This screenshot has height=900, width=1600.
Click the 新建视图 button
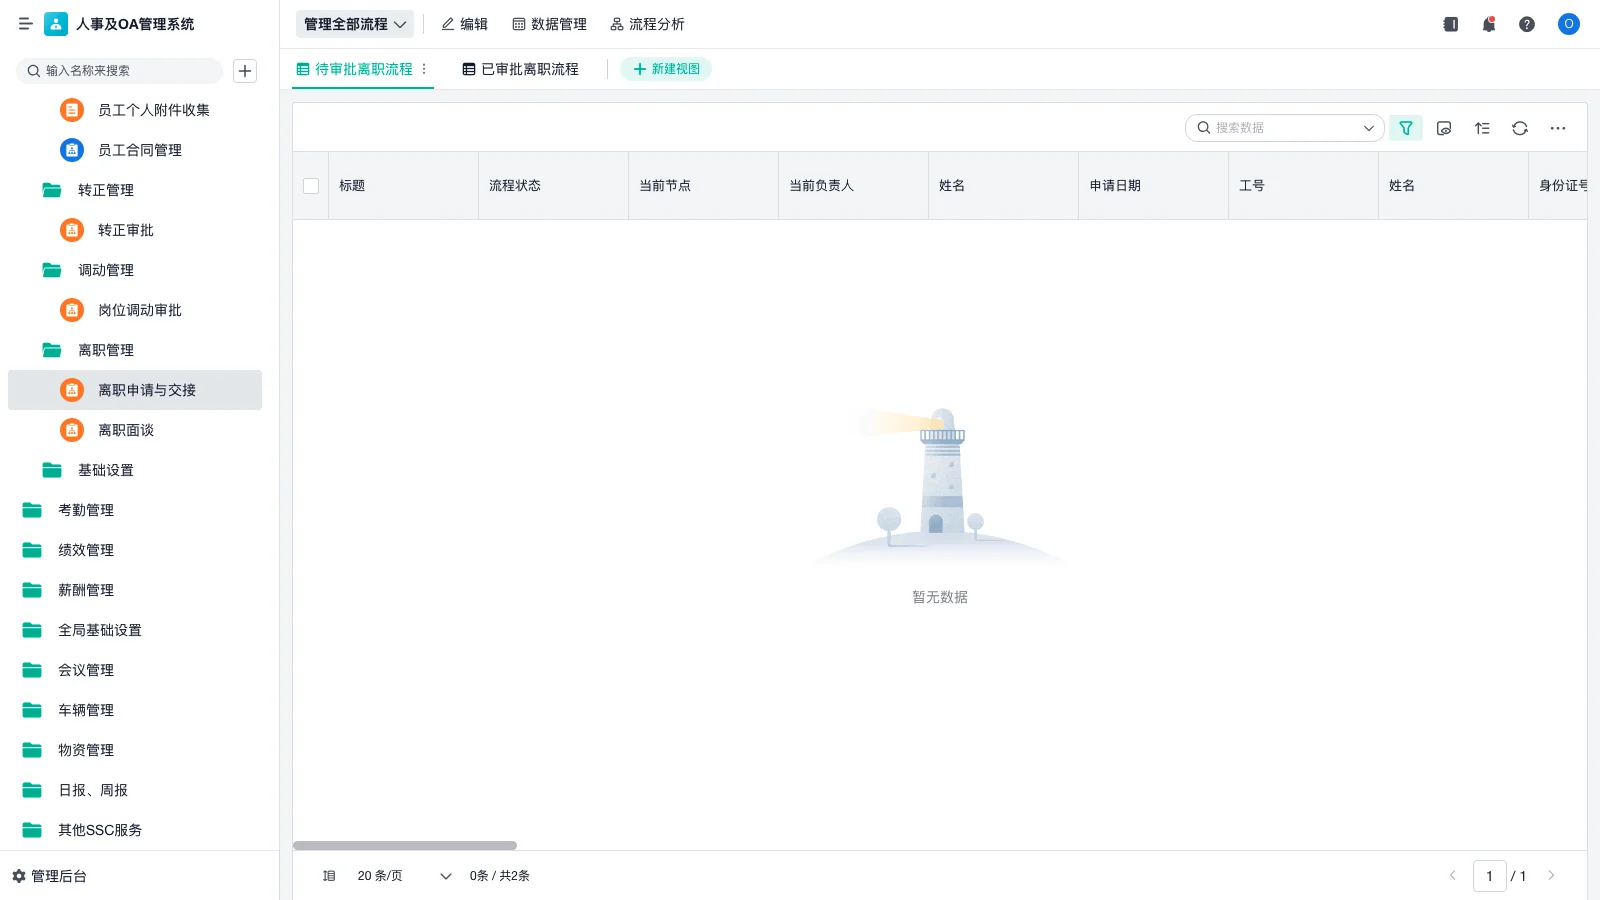[x=666, y=69]
